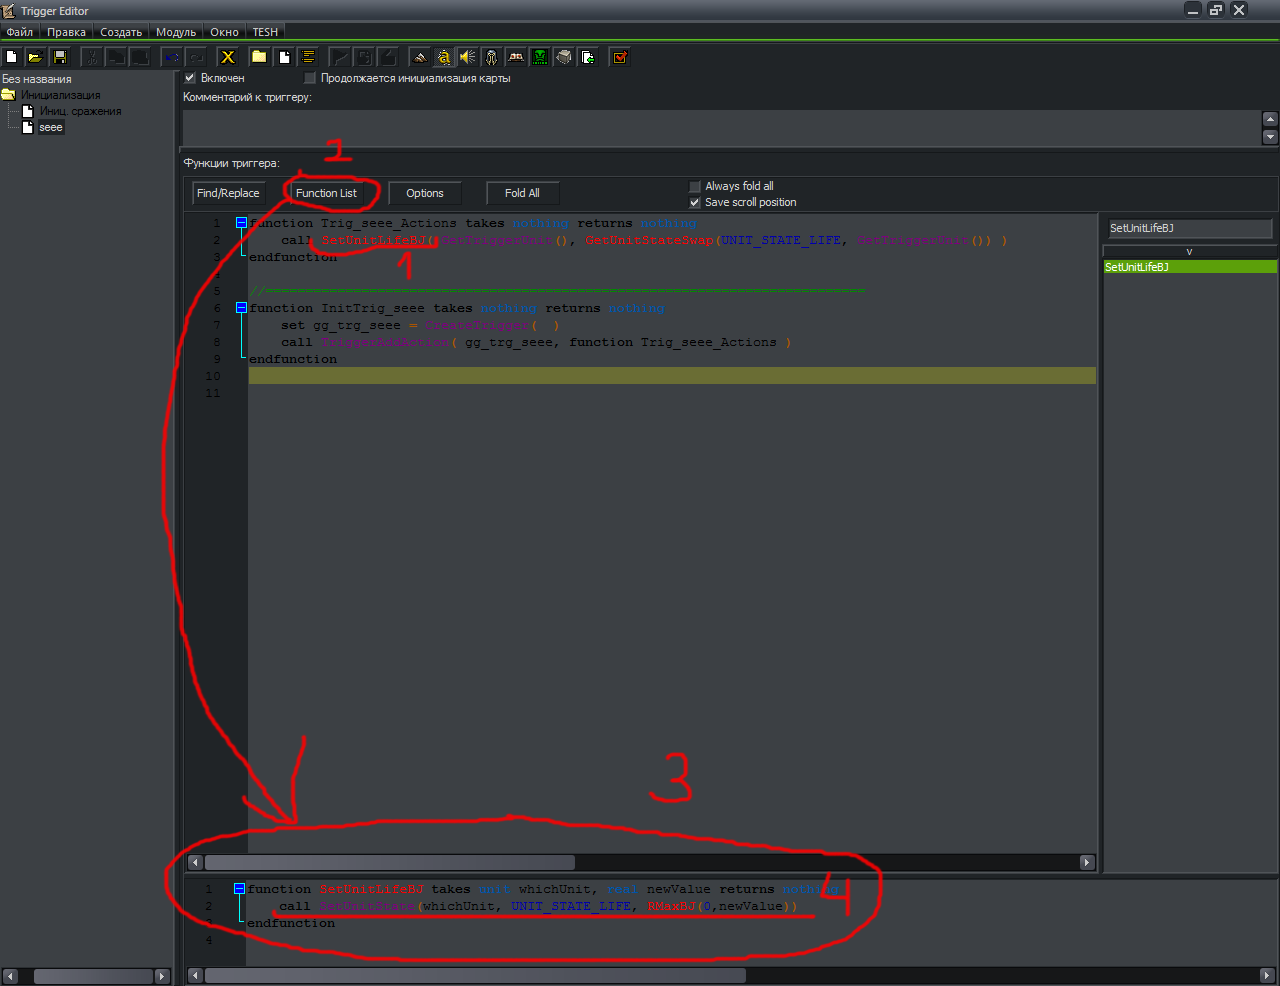Open the Object Editor helmet icon
This screenshot has height=986, width=1280.
pyautogui.click(x=492, y=57)
